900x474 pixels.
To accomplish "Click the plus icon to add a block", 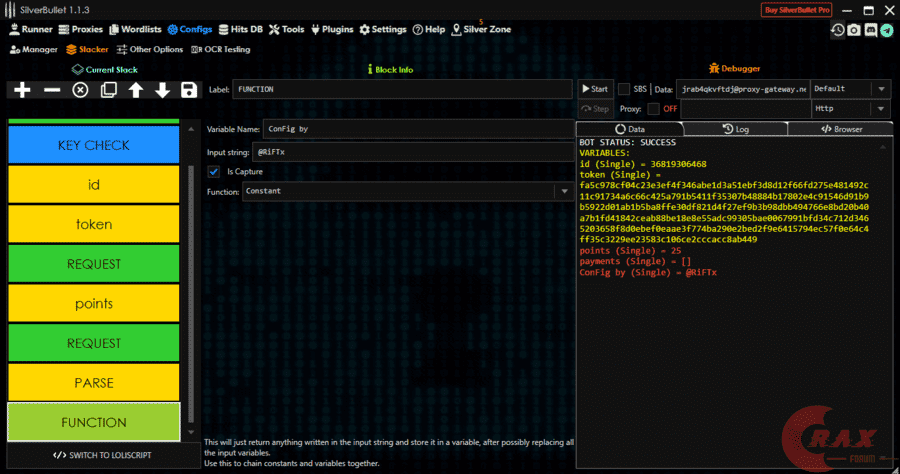I will click(22, 90).
